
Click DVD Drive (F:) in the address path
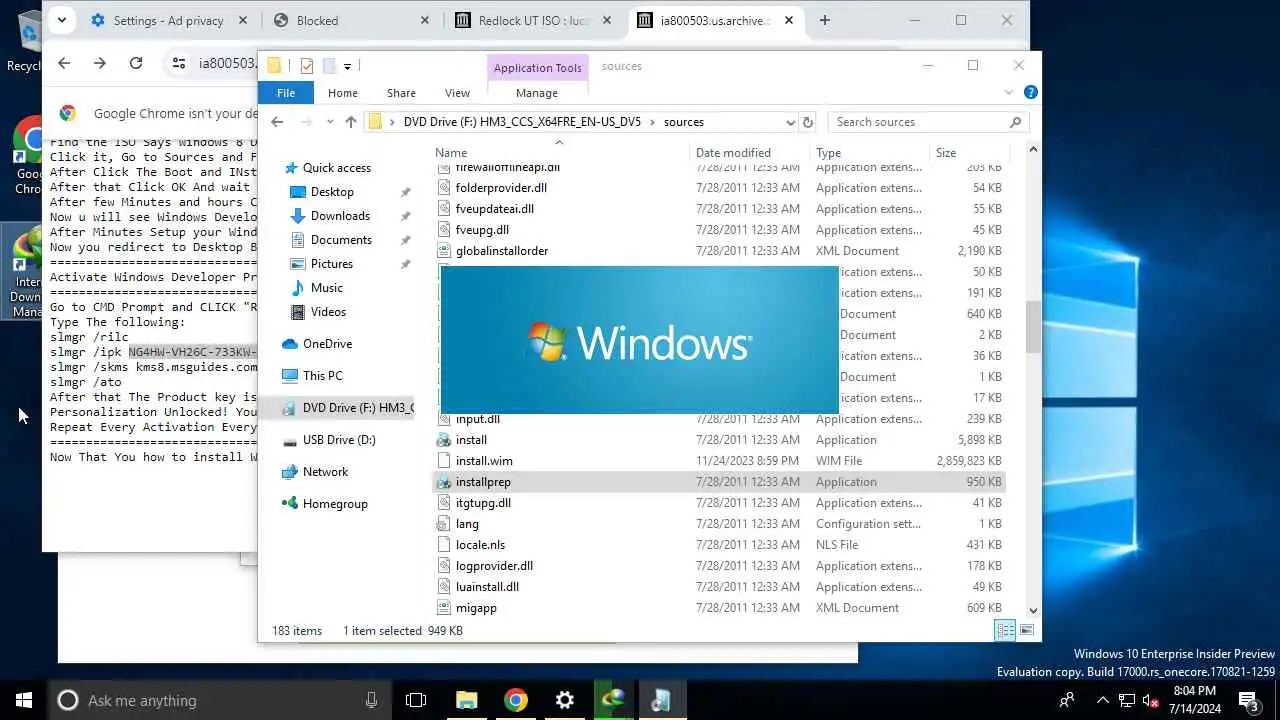point(522,122)
